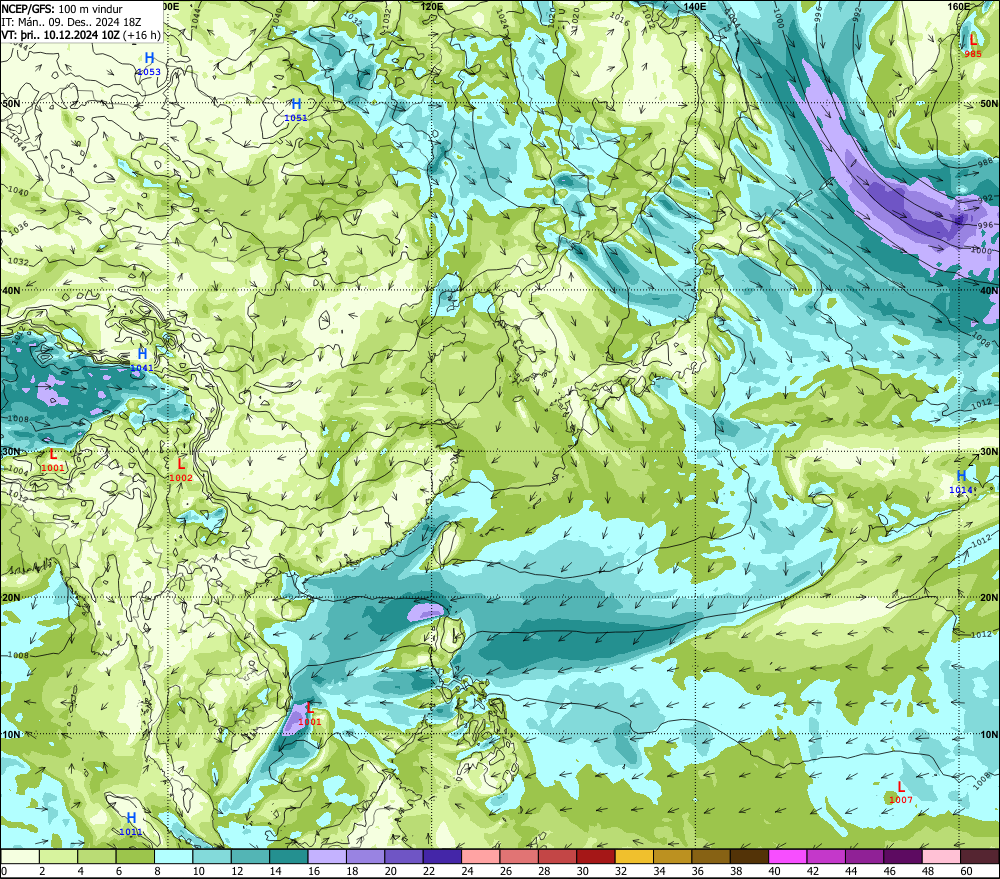
Task: Click the H 1014 high pressure label
Action: pyautogui.click(x=961, y=482)
